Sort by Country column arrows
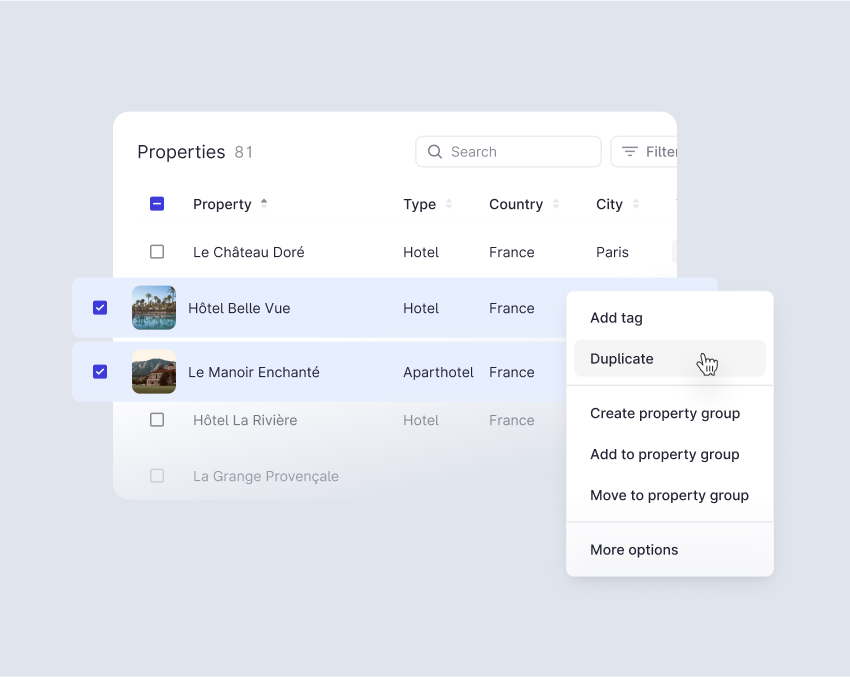The height and width of the screenshot is (677, 850). [556, 204]
